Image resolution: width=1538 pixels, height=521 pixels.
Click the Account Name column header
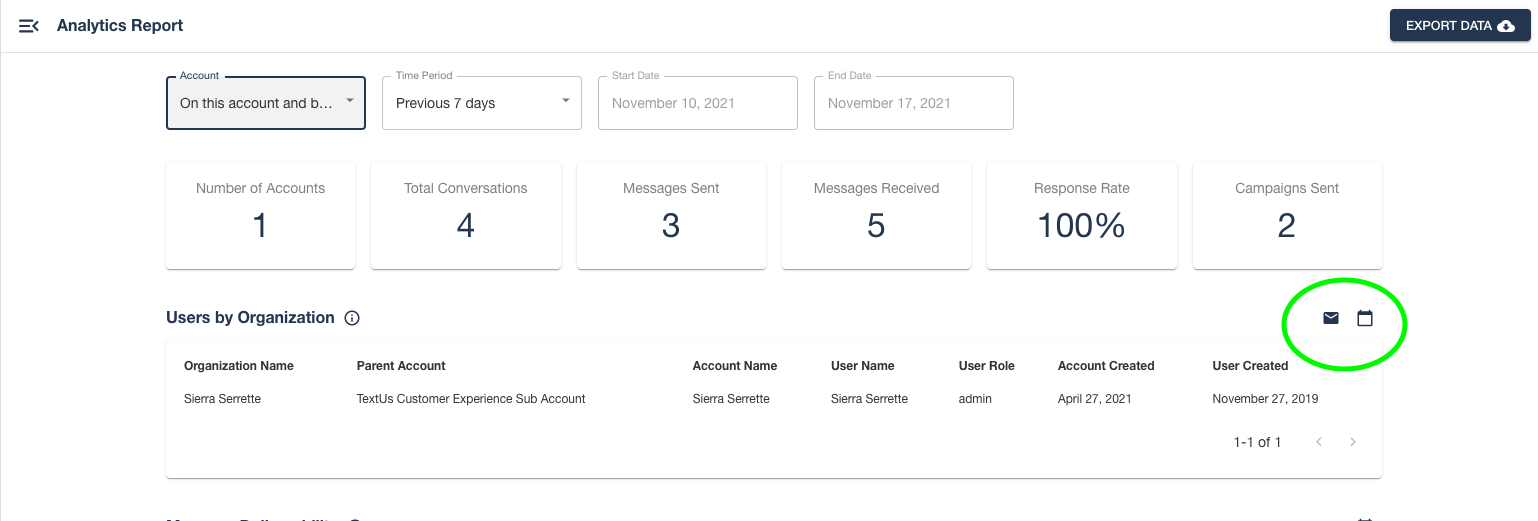pos(735,366)
